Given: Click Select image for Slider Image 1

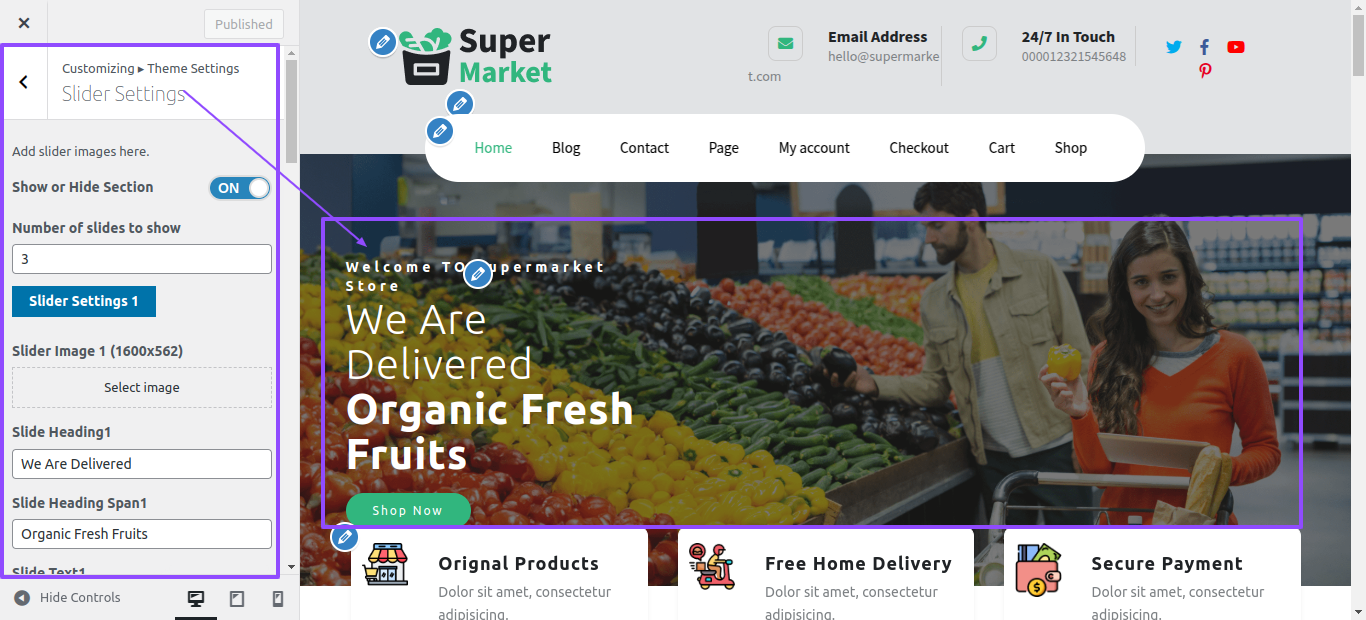Looking at the screenshot, I should pos(142,387).
